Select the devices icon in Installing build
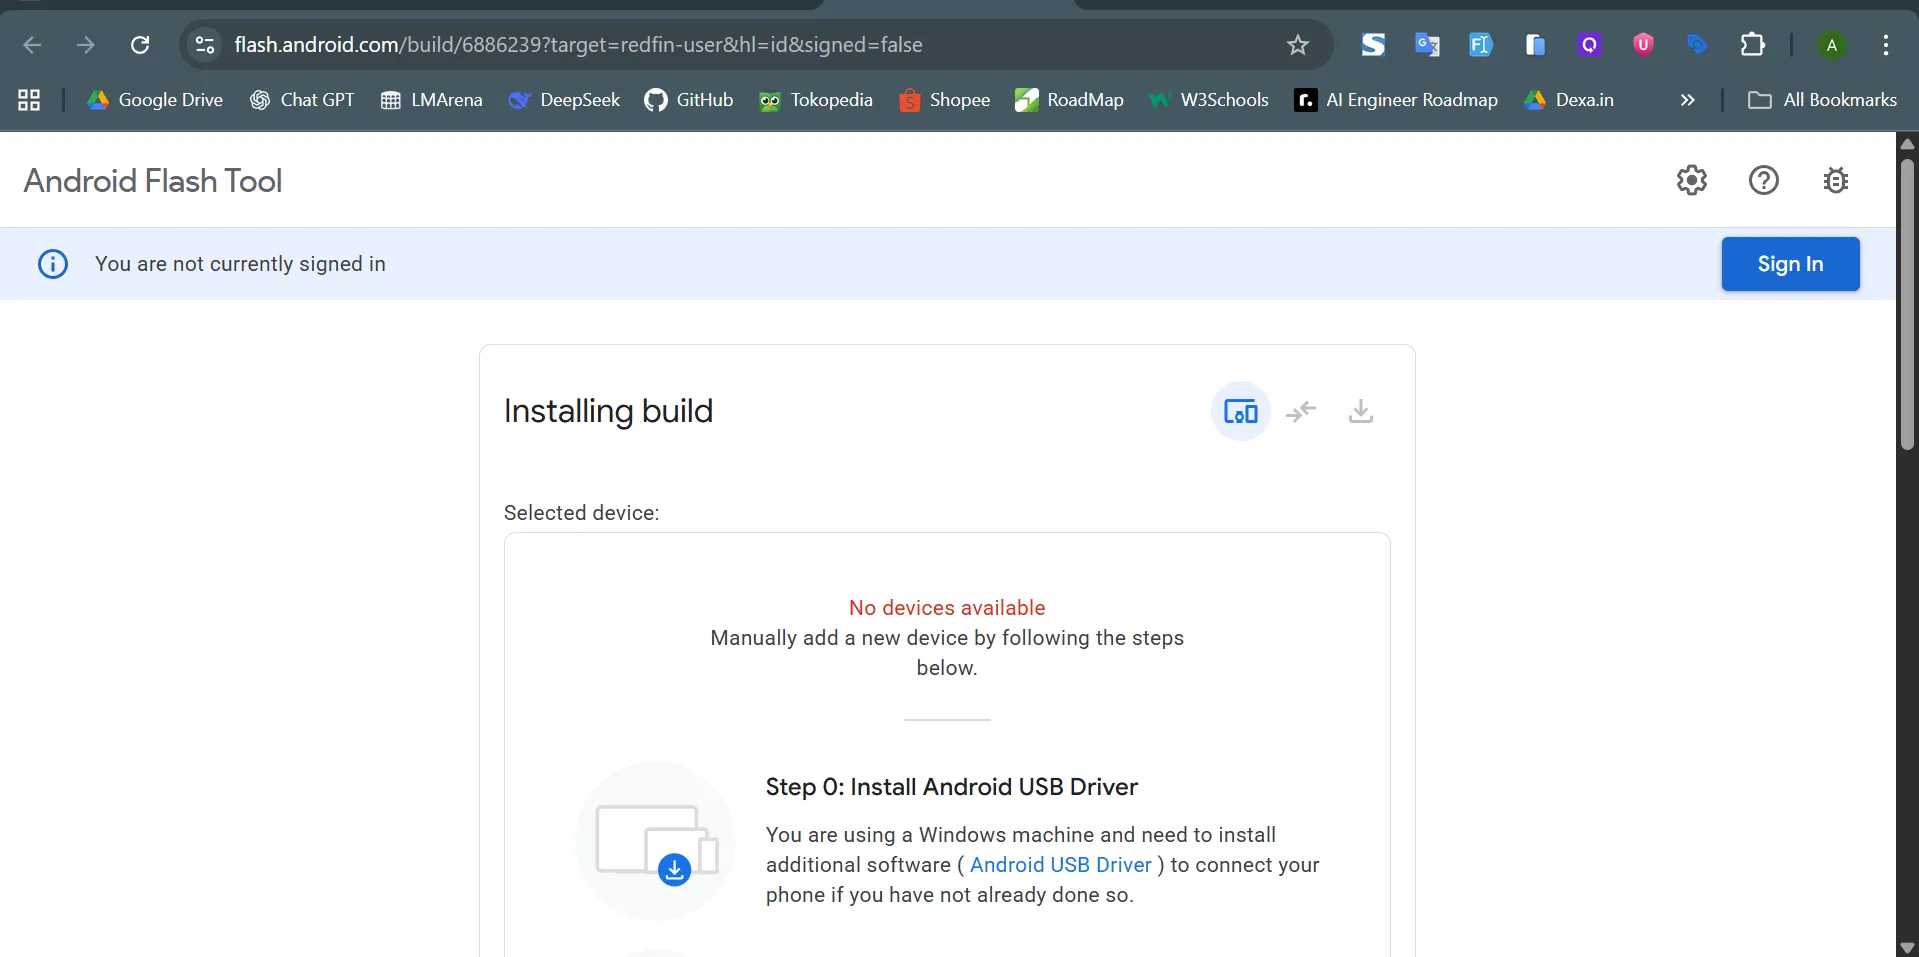This screenshot has width=1919, height=957. click(x=1240, y=412)
